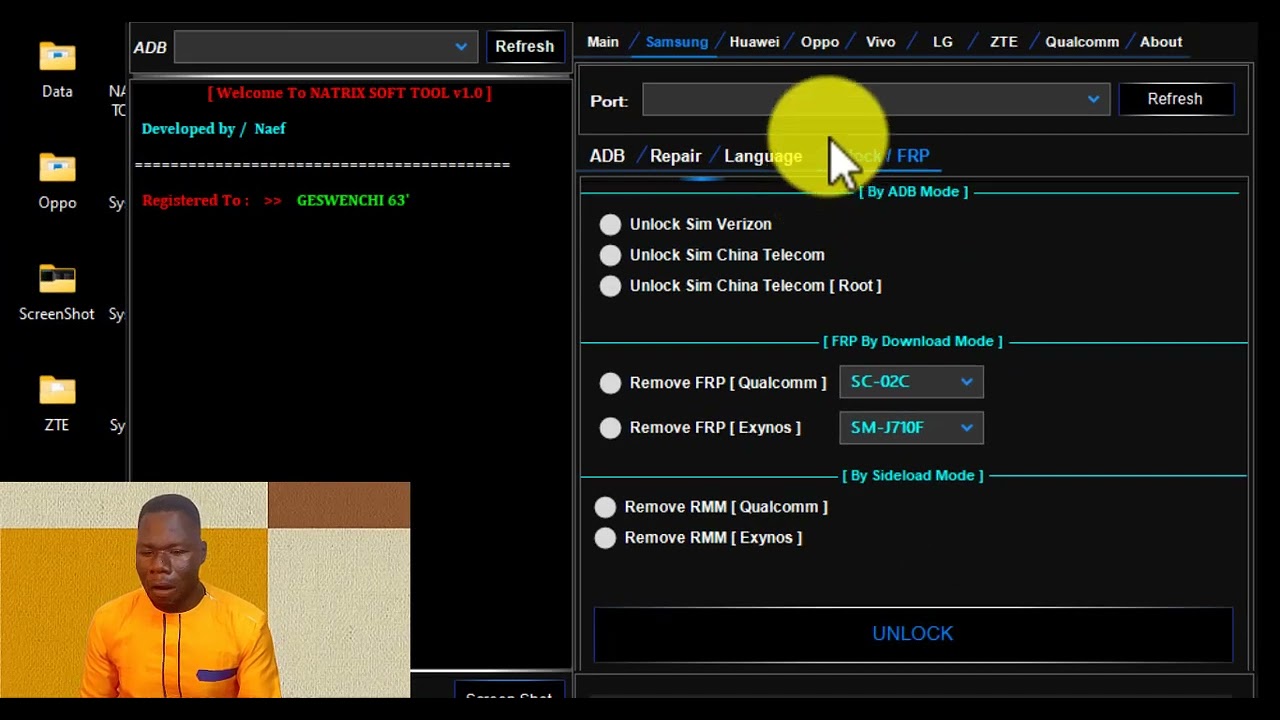Screen dimensions: 1280x720
Task: Select Remove RMM [Qualcomm] radio button
Action: coord(605,507)
